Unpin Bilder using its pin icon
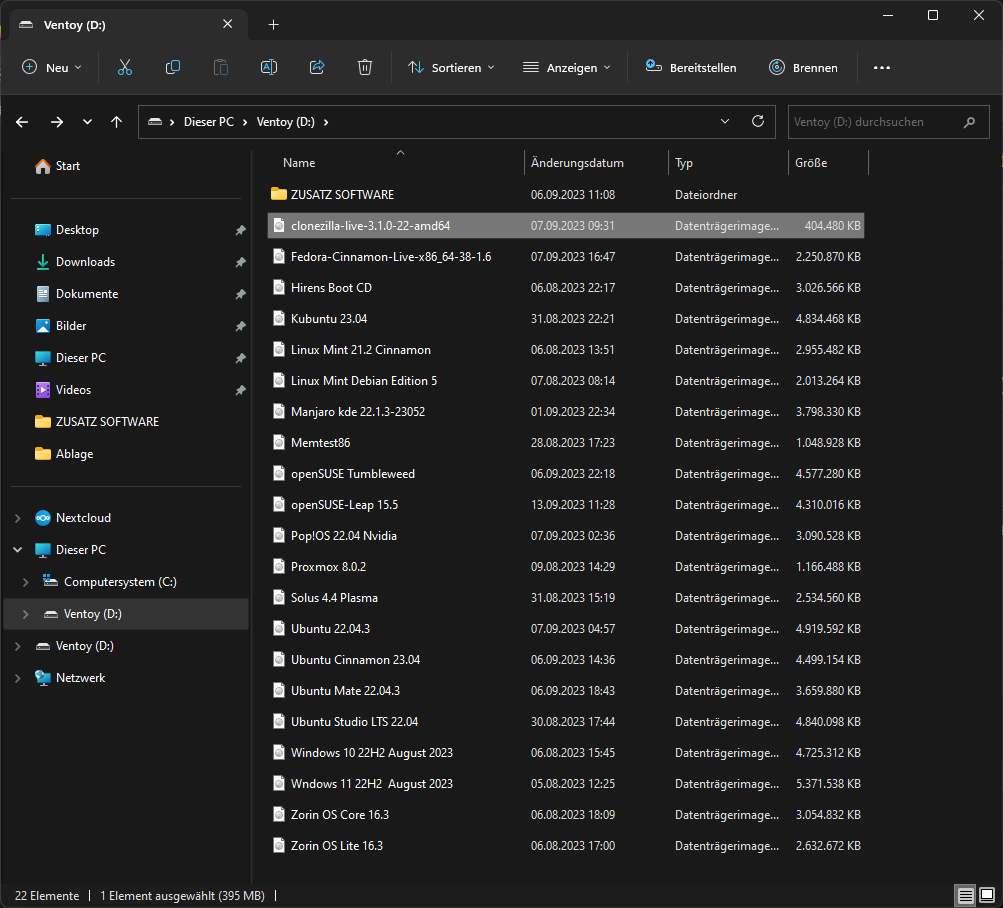Image resolution: width=1003 pixels, height=908 pixels. pyautogui.click(x=241, y=326)
